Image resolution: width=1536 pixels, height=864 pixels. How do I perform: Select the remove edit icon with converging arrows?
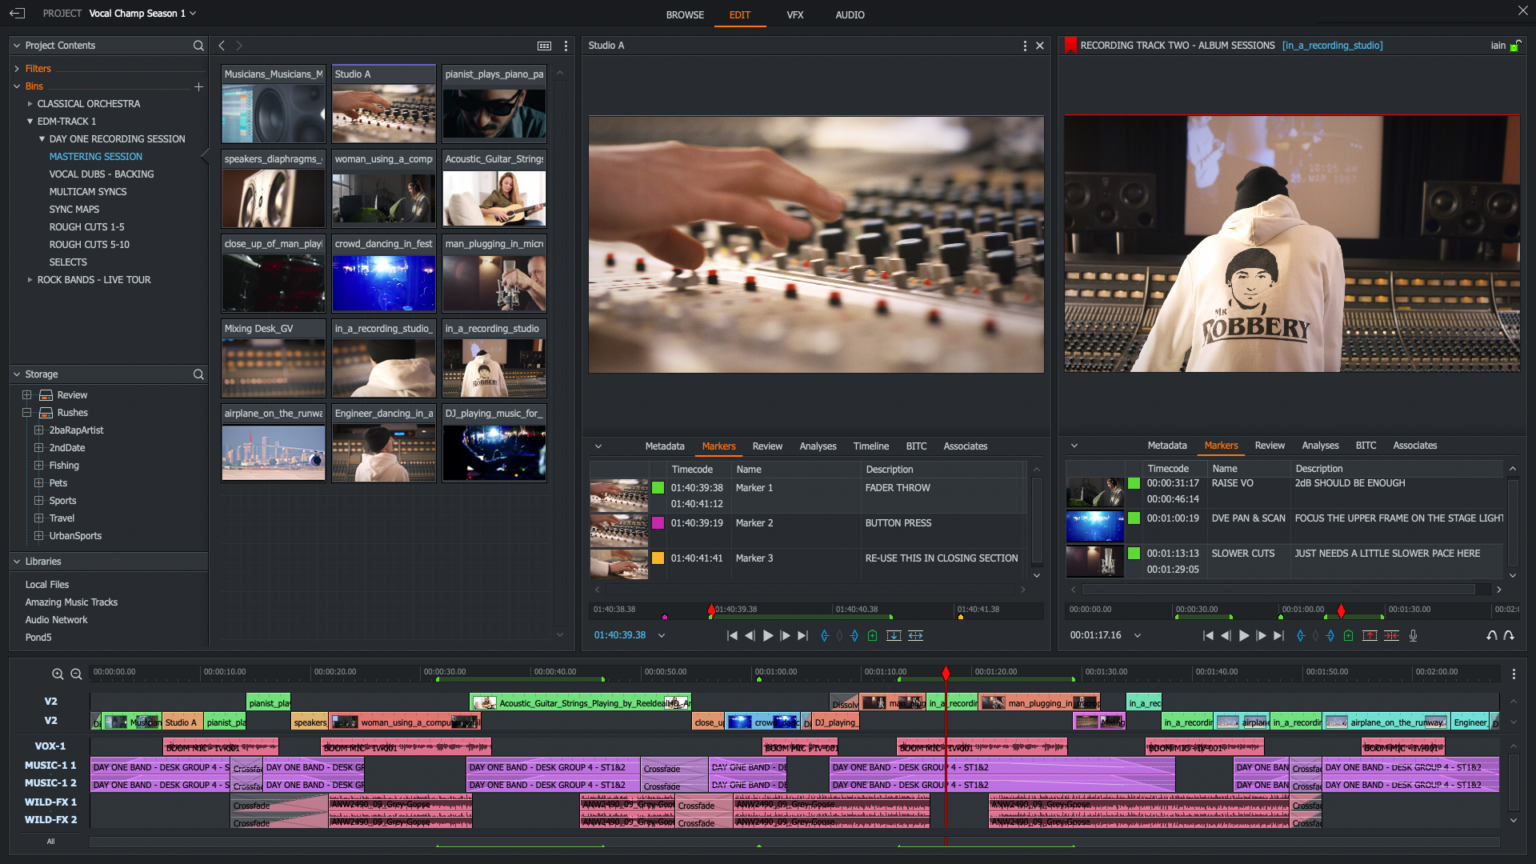click(1391, 635)
